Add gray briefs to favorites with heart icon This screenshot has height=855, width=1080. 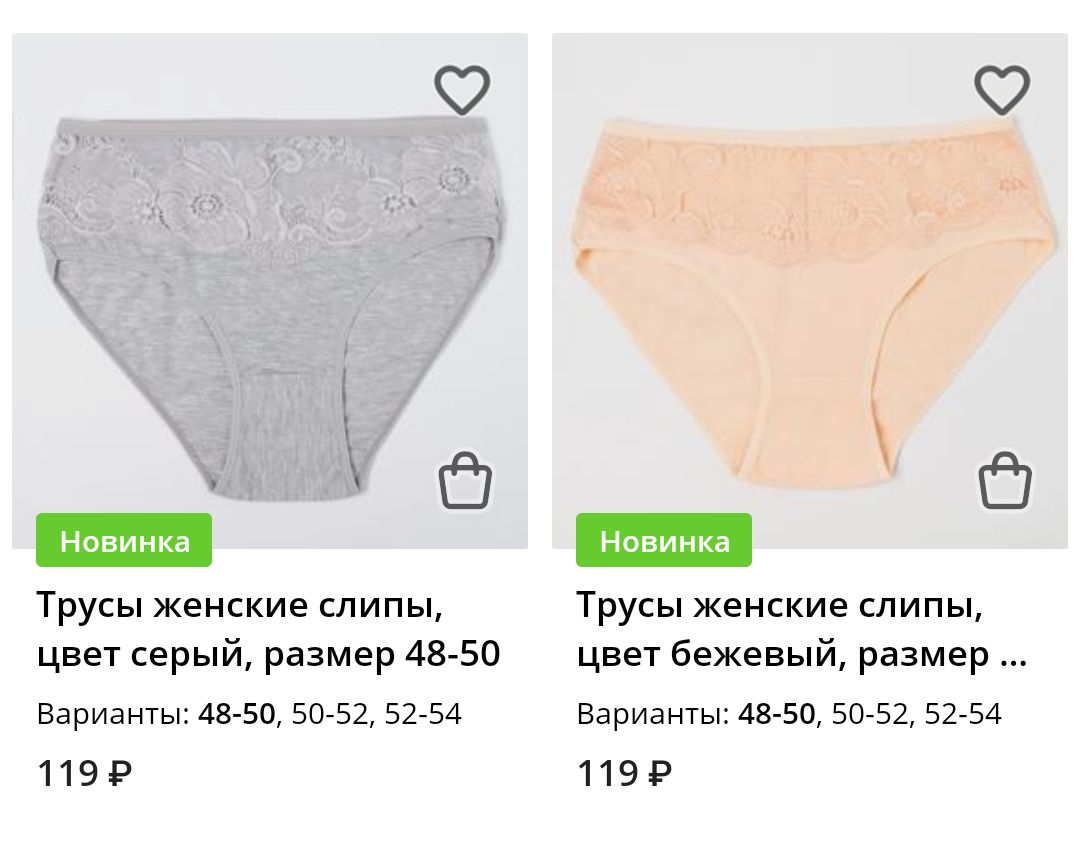tap(461, 90)
